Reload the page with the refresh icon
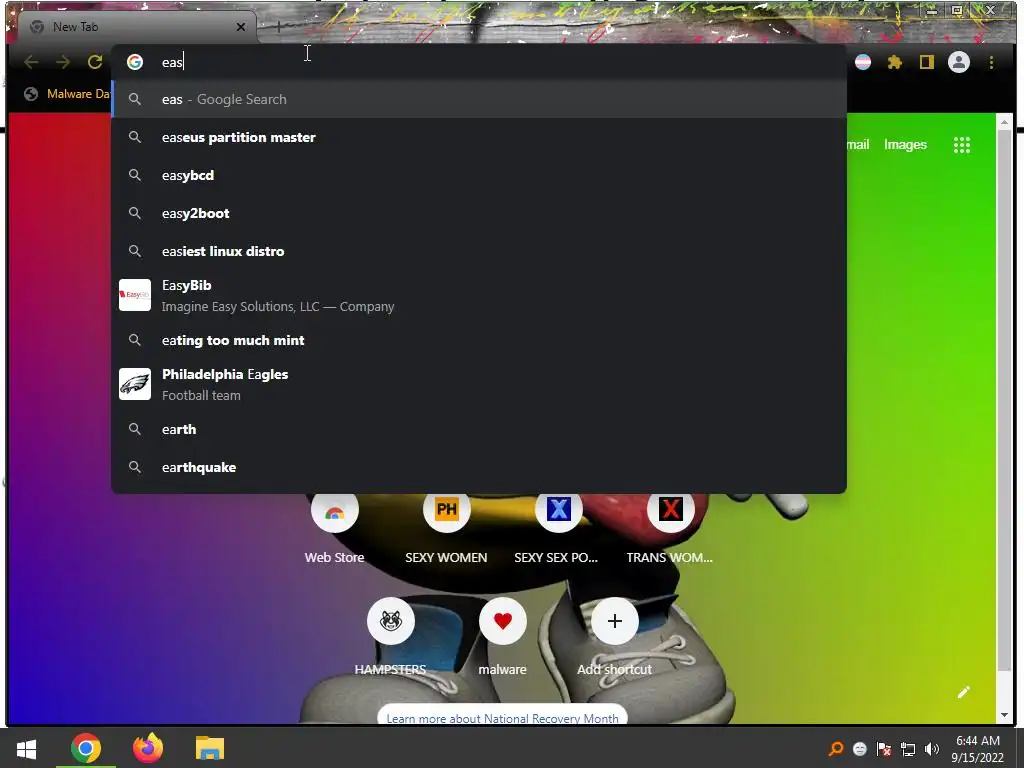Viewport: 1024px width, 768px height. pos(95,62)
